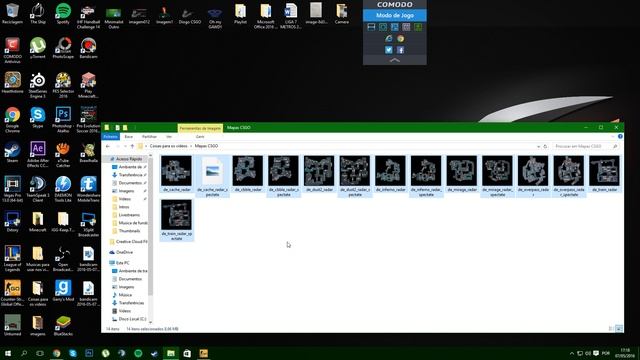Show hidden system tray icons

pos(571,353)
